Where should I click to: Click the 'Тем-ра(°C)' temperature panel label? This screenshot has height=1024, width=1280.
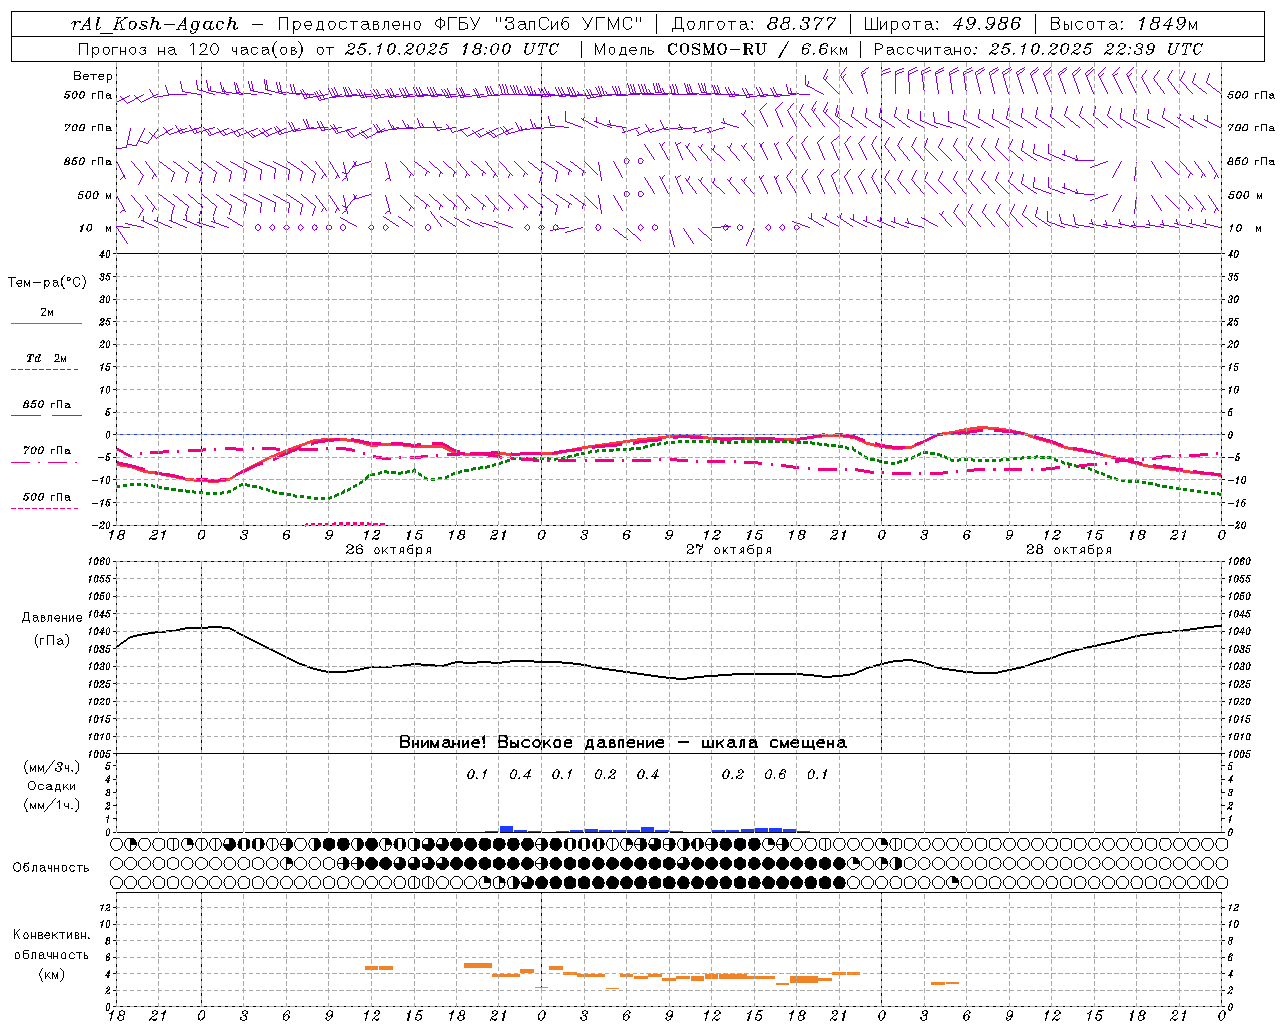point(47,283)
